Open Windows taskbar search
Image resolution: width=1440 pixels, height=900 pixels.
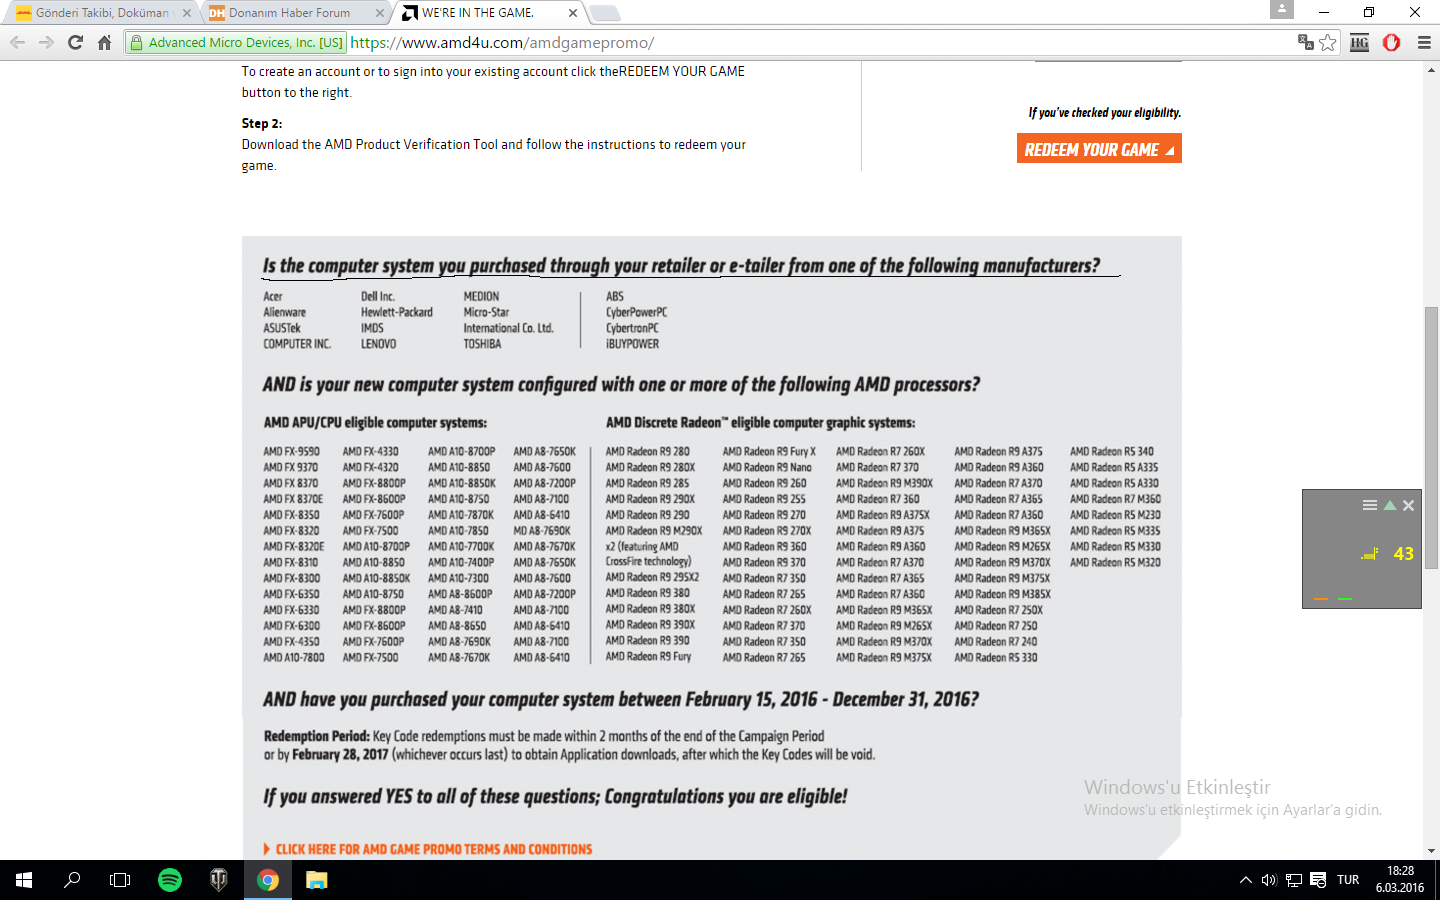pos(72,880)
